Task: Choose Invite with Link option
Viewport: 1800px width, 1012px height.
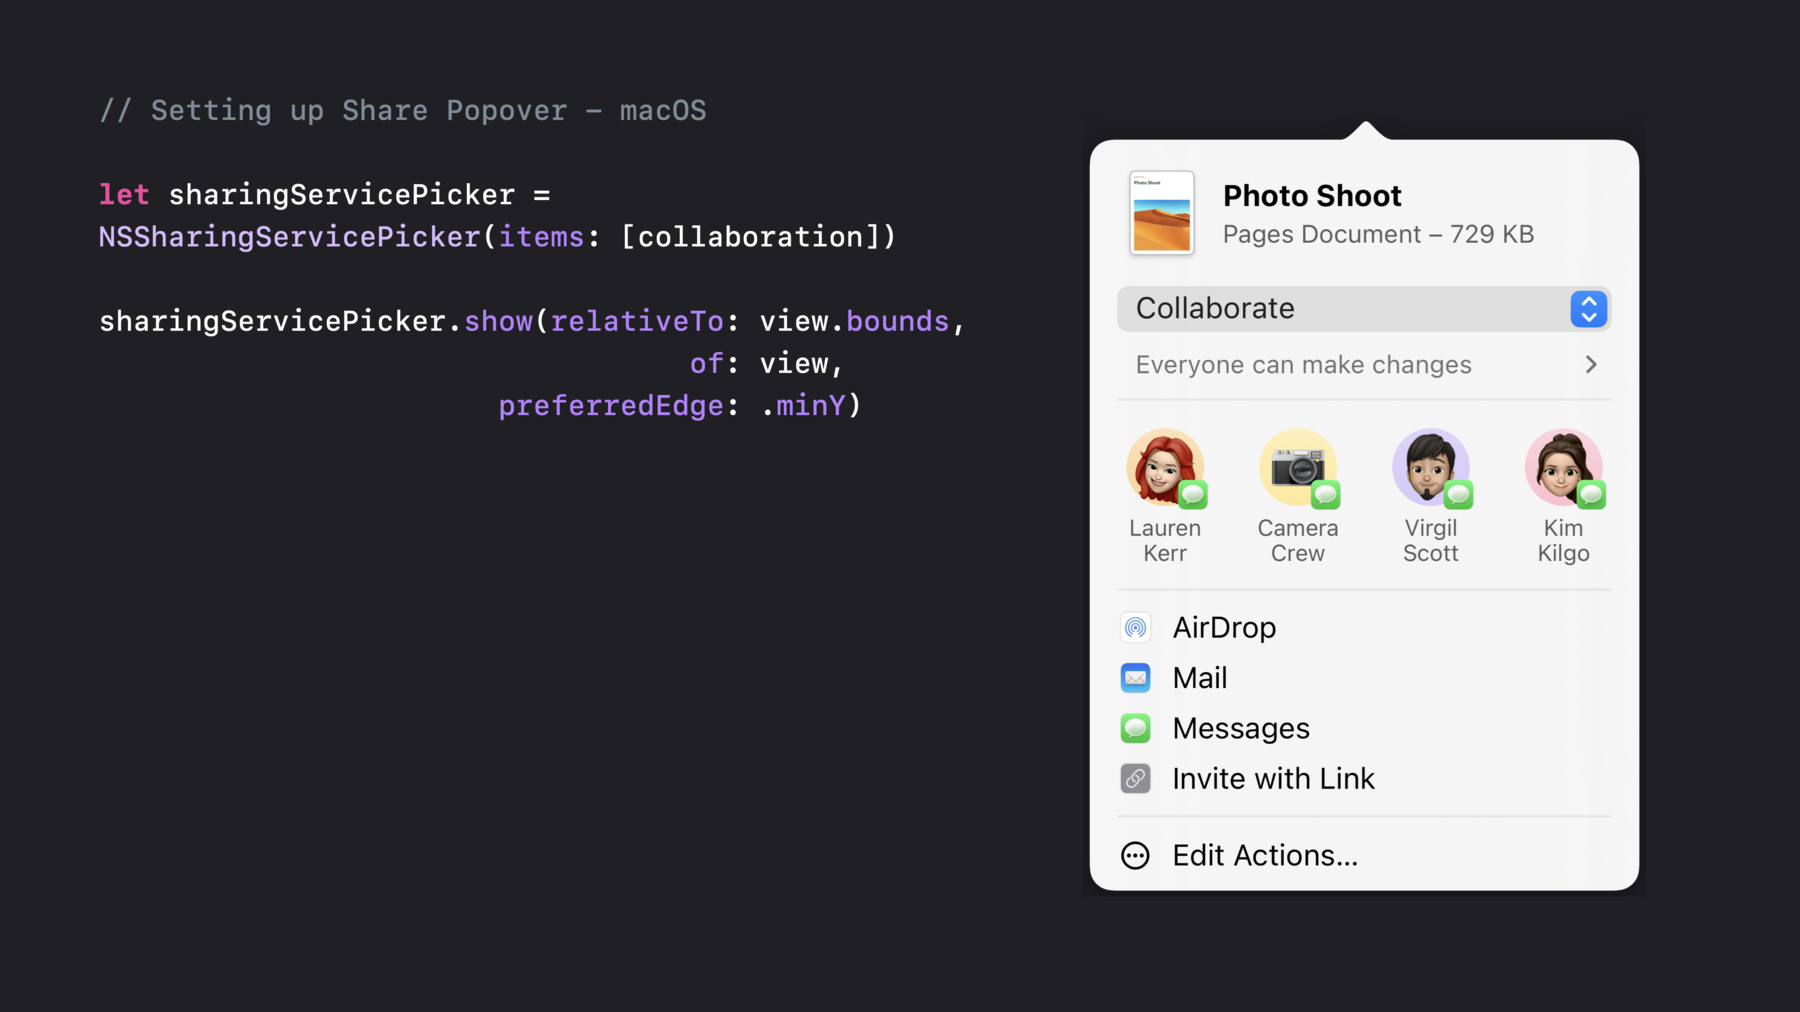Action: point(1365,778)
